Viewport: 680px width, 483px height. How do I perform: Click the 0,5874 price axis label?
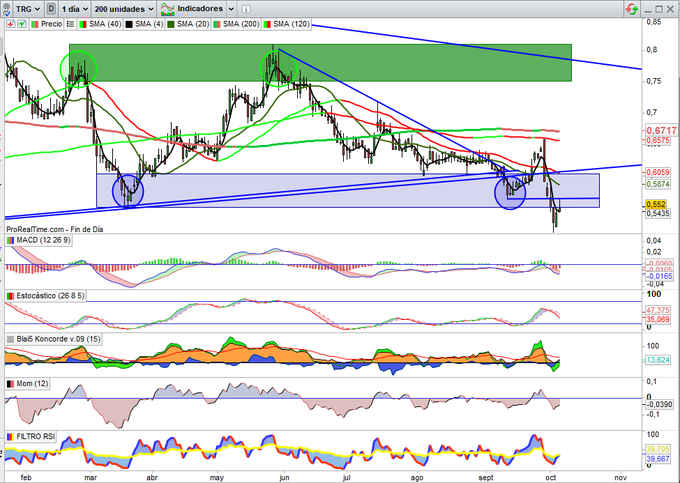click(x=658, y=184)
